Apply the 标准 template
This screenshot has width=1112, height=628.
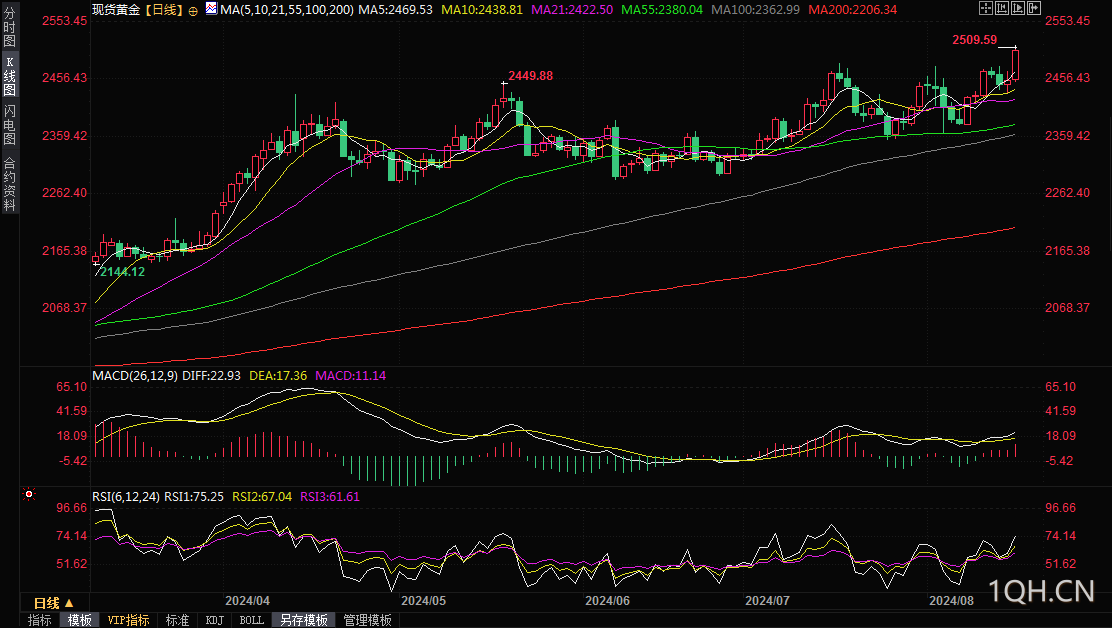pos(177,620)
